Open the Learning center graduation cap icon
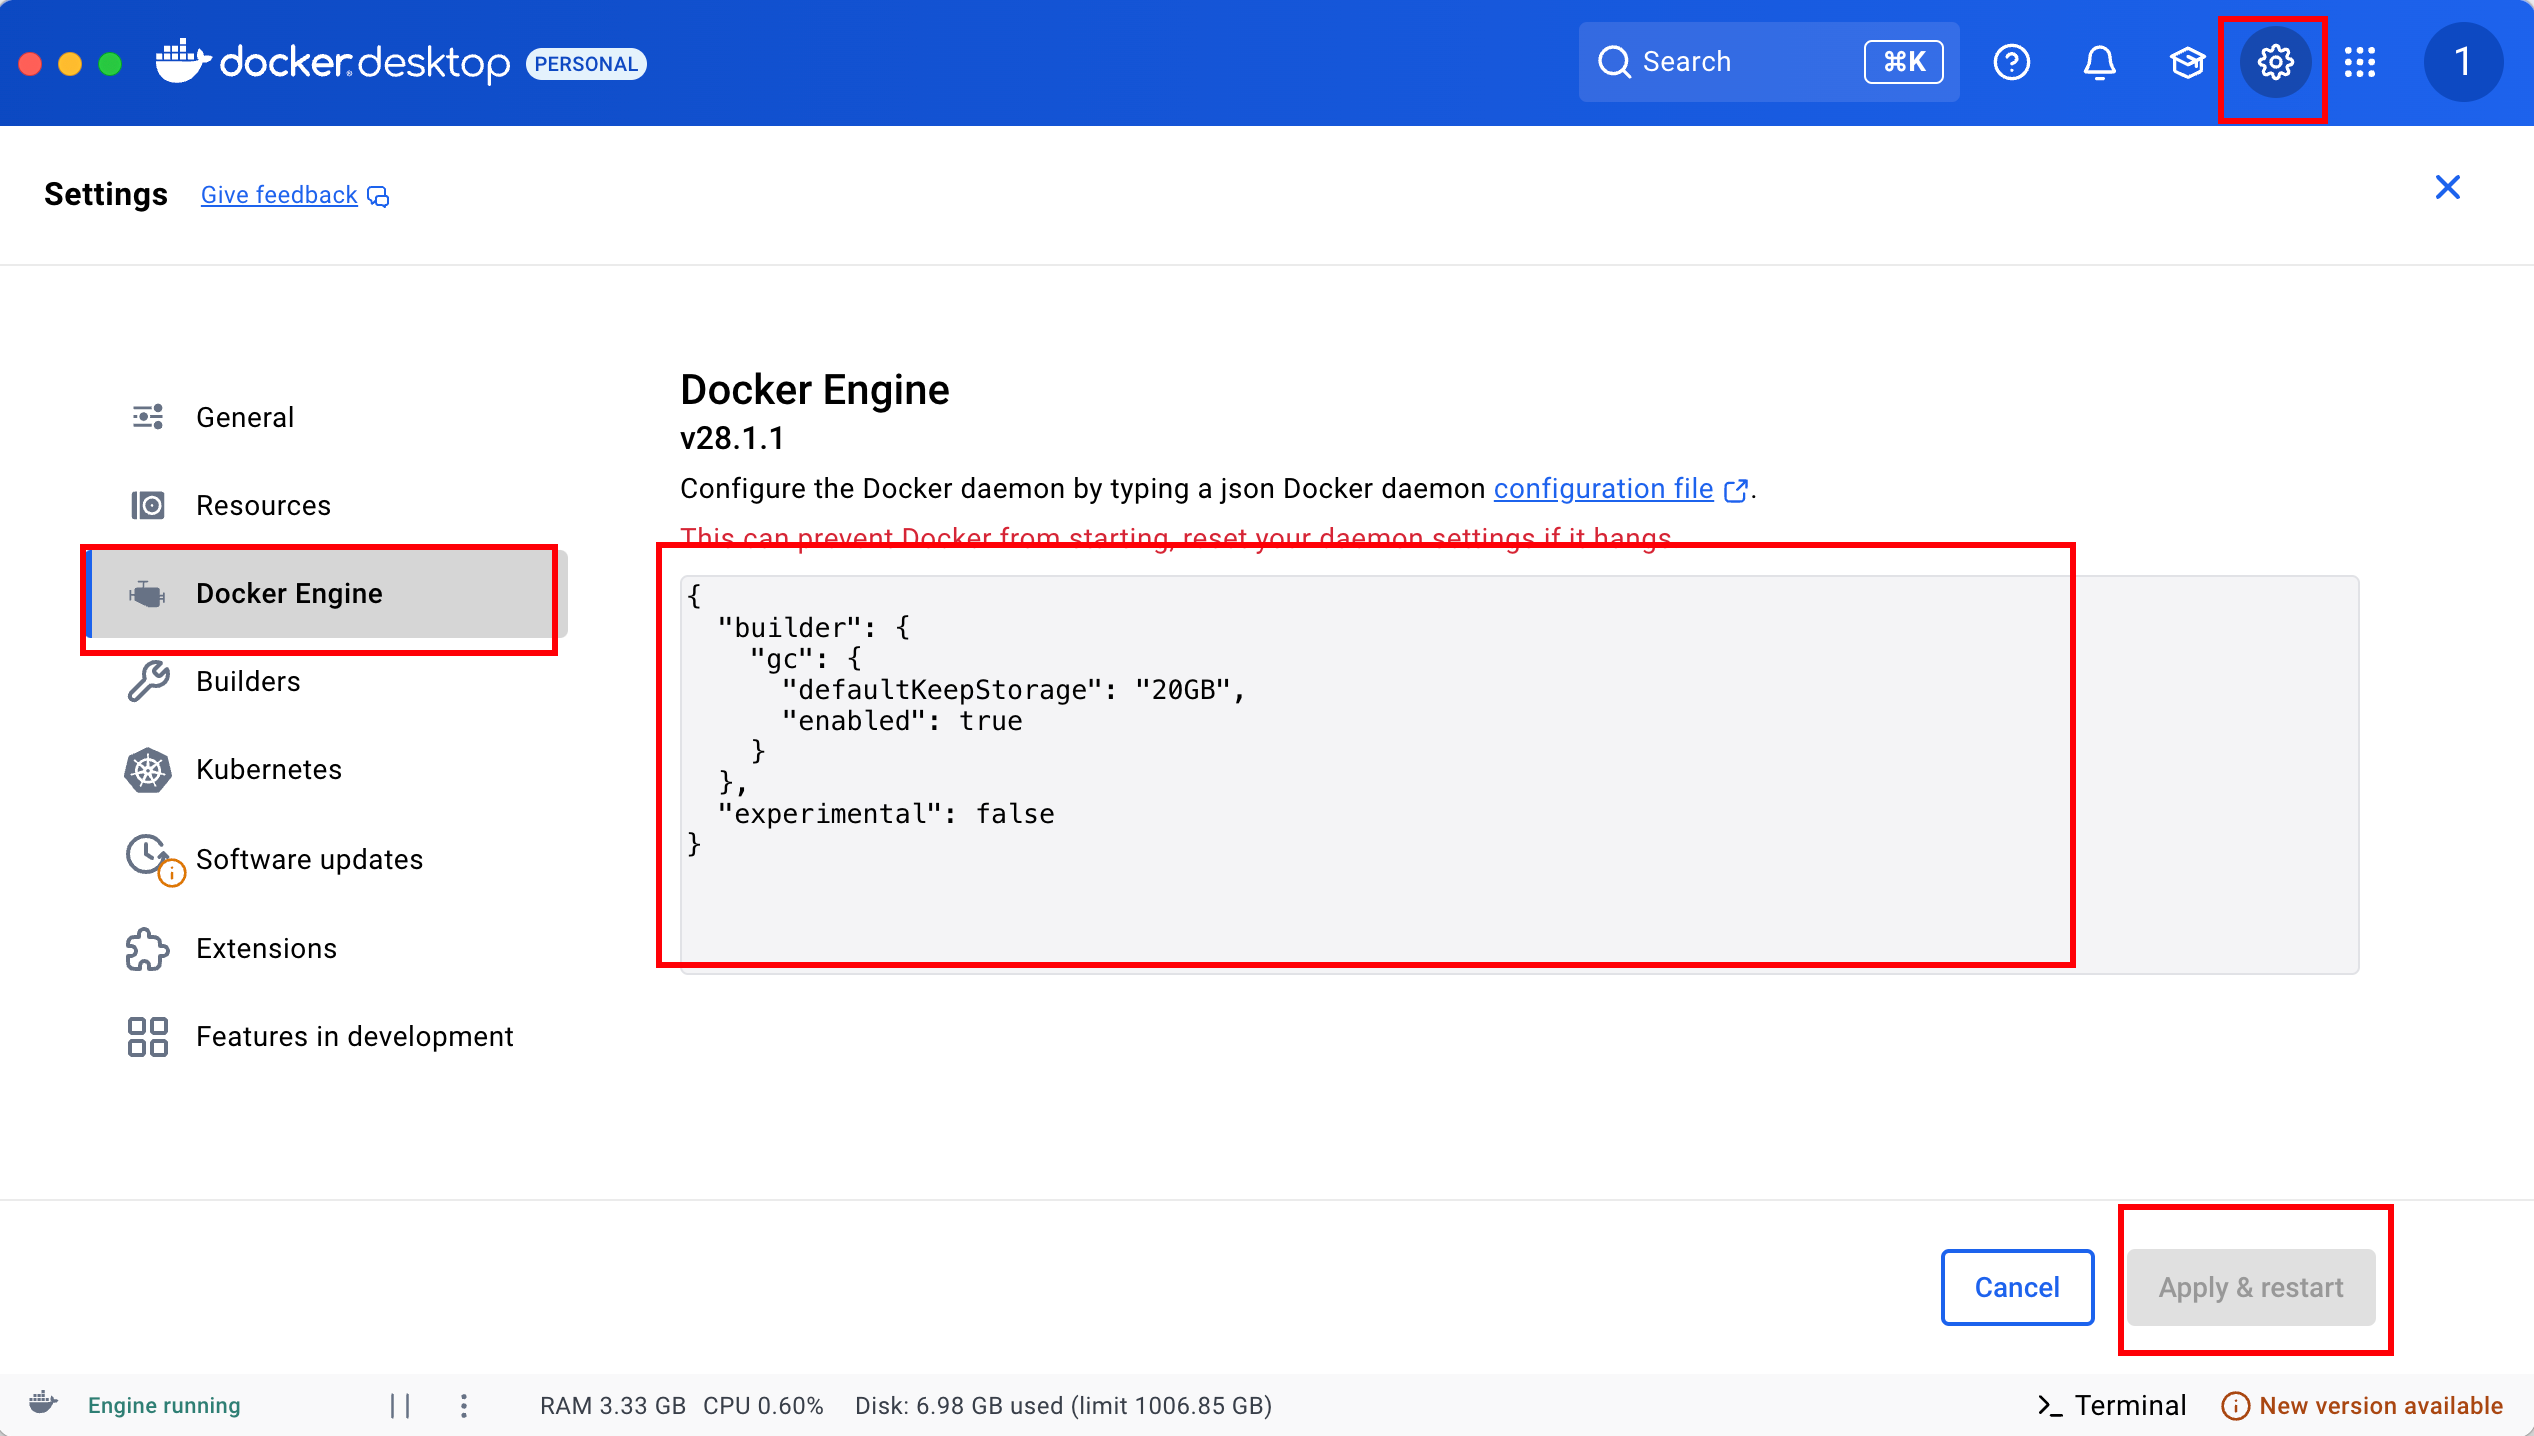 2187,62
